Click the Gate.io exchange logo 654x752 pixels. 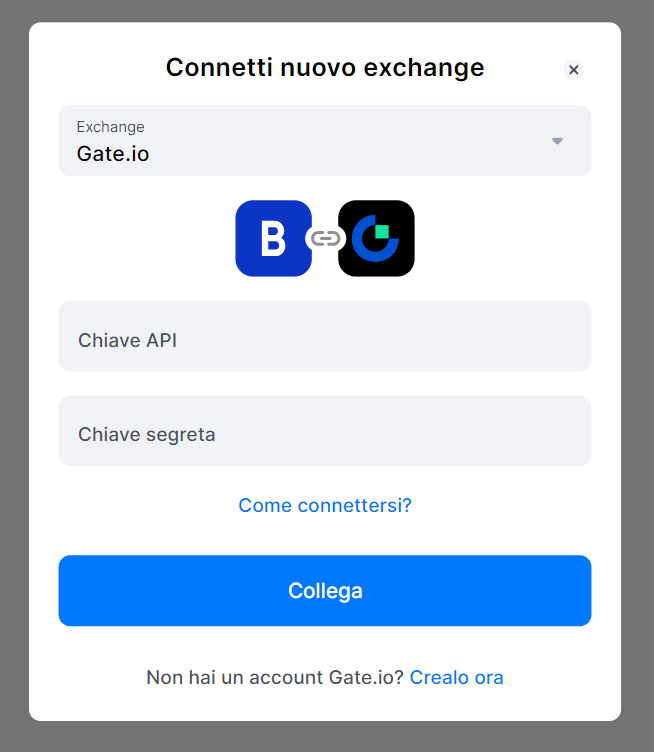point(376,238)
